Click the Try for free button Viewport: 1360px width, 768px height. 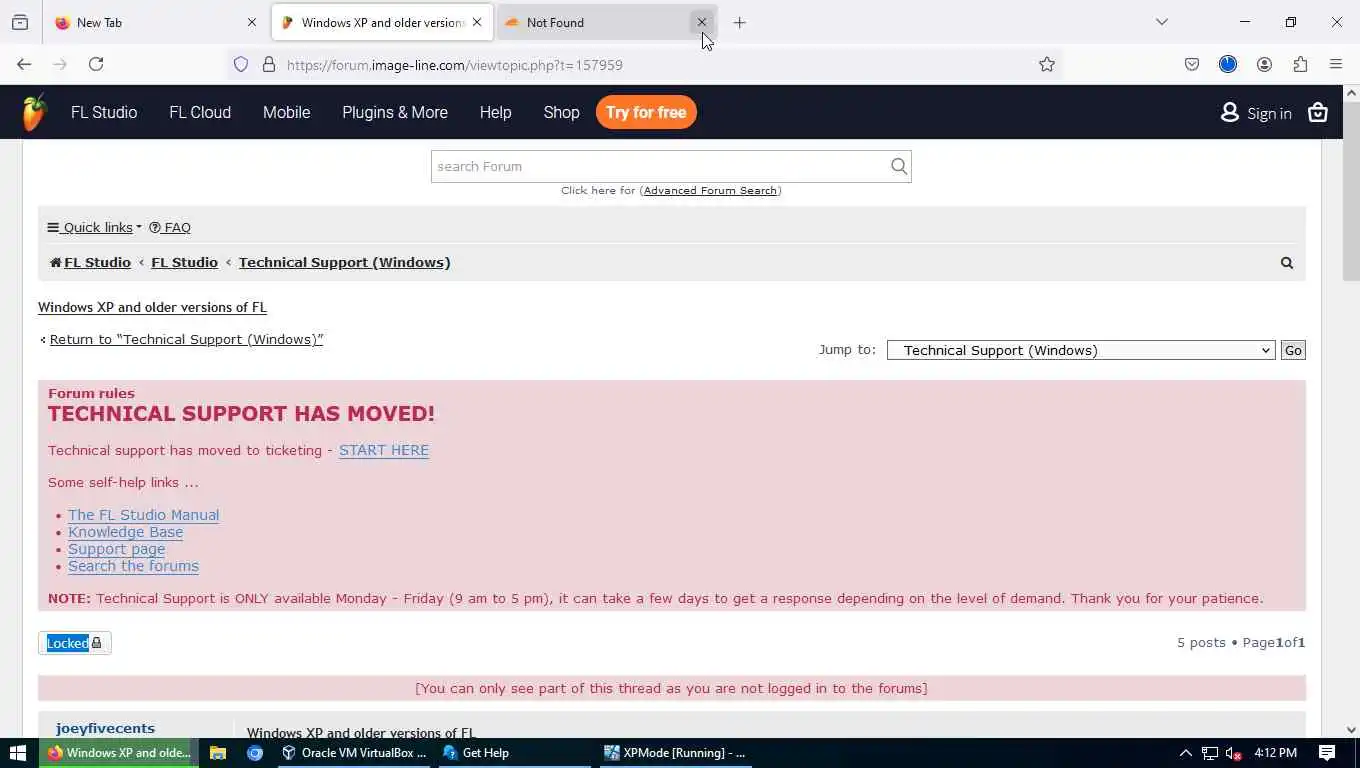tap(646, 112)
